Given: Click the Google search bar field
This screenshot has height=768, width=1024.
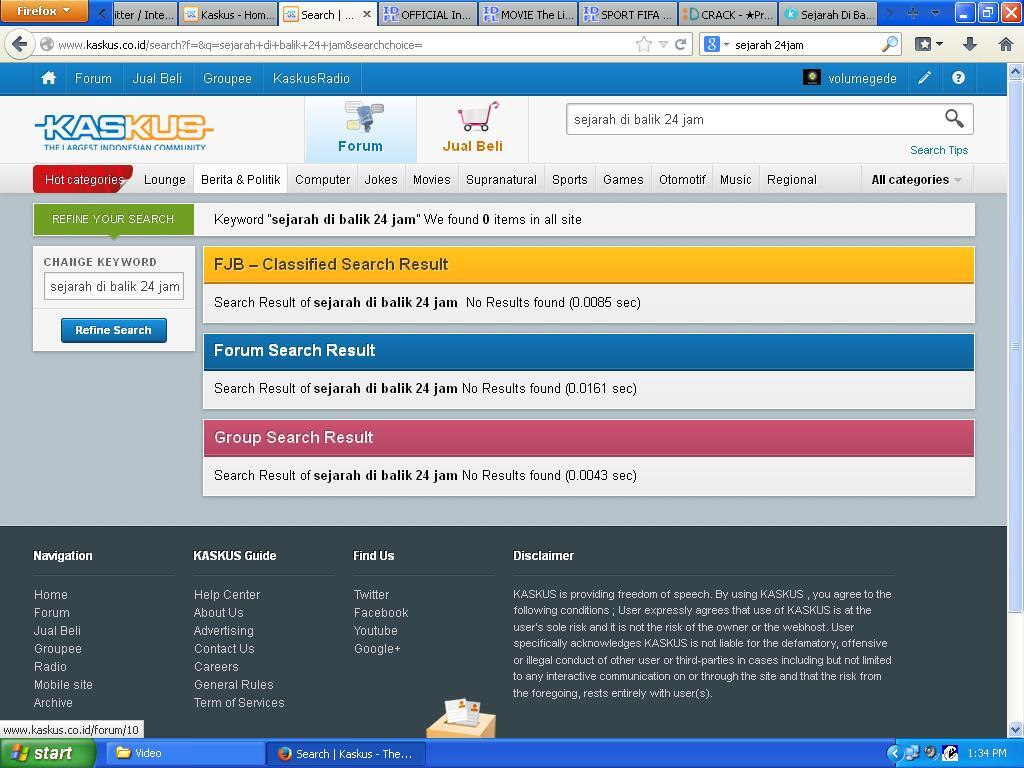Looking at the screenshot, I should 807,44.
